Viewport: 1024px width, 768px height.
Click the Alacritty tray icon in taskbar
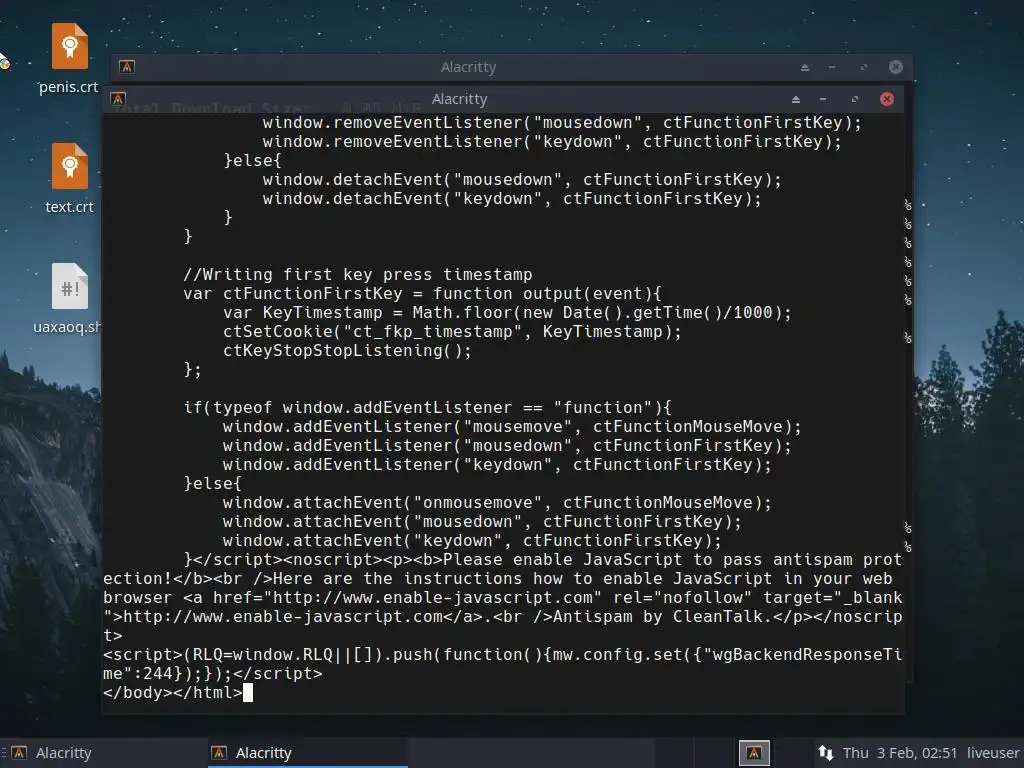754,753
